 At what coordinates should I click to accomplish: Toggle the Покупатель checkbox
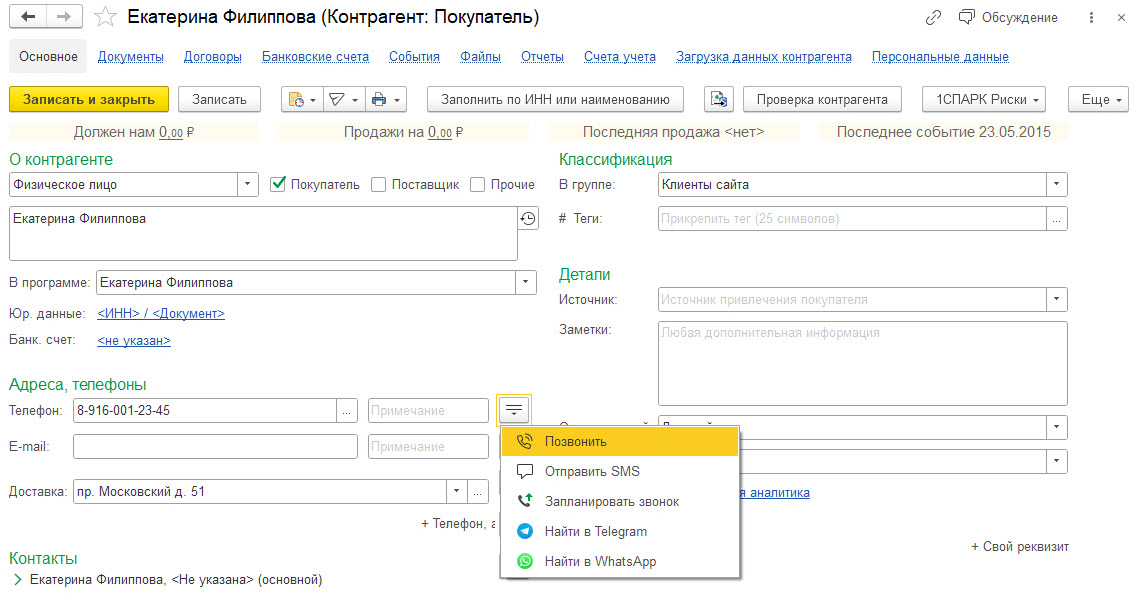(277, 184)
